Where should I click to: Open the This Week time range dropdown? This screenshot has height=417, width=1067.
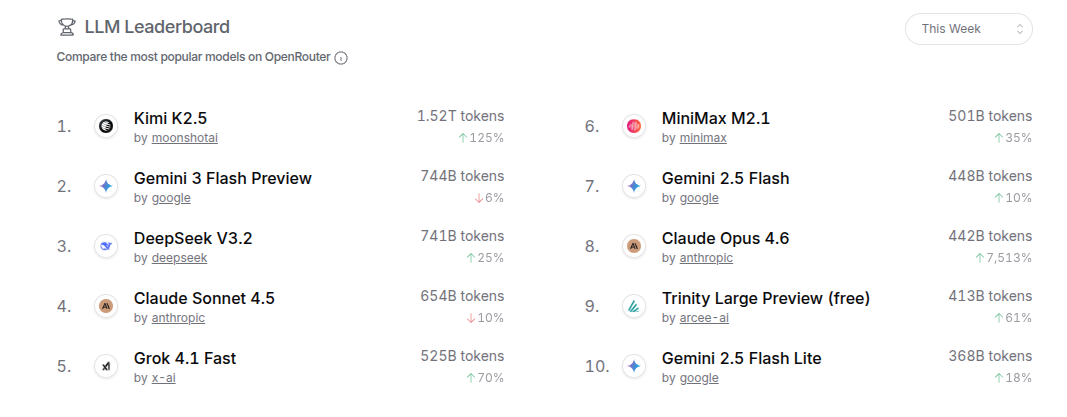tap(968, 29)
